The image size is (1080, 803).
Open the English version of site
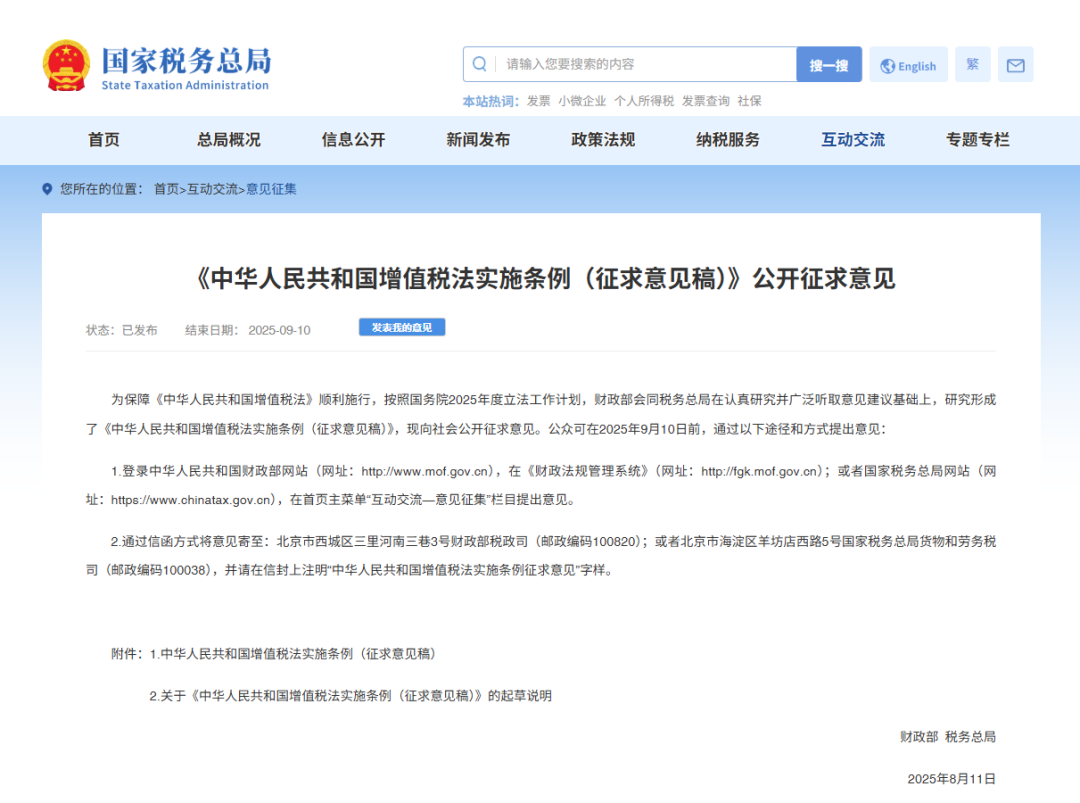click(x=908, y=65)
